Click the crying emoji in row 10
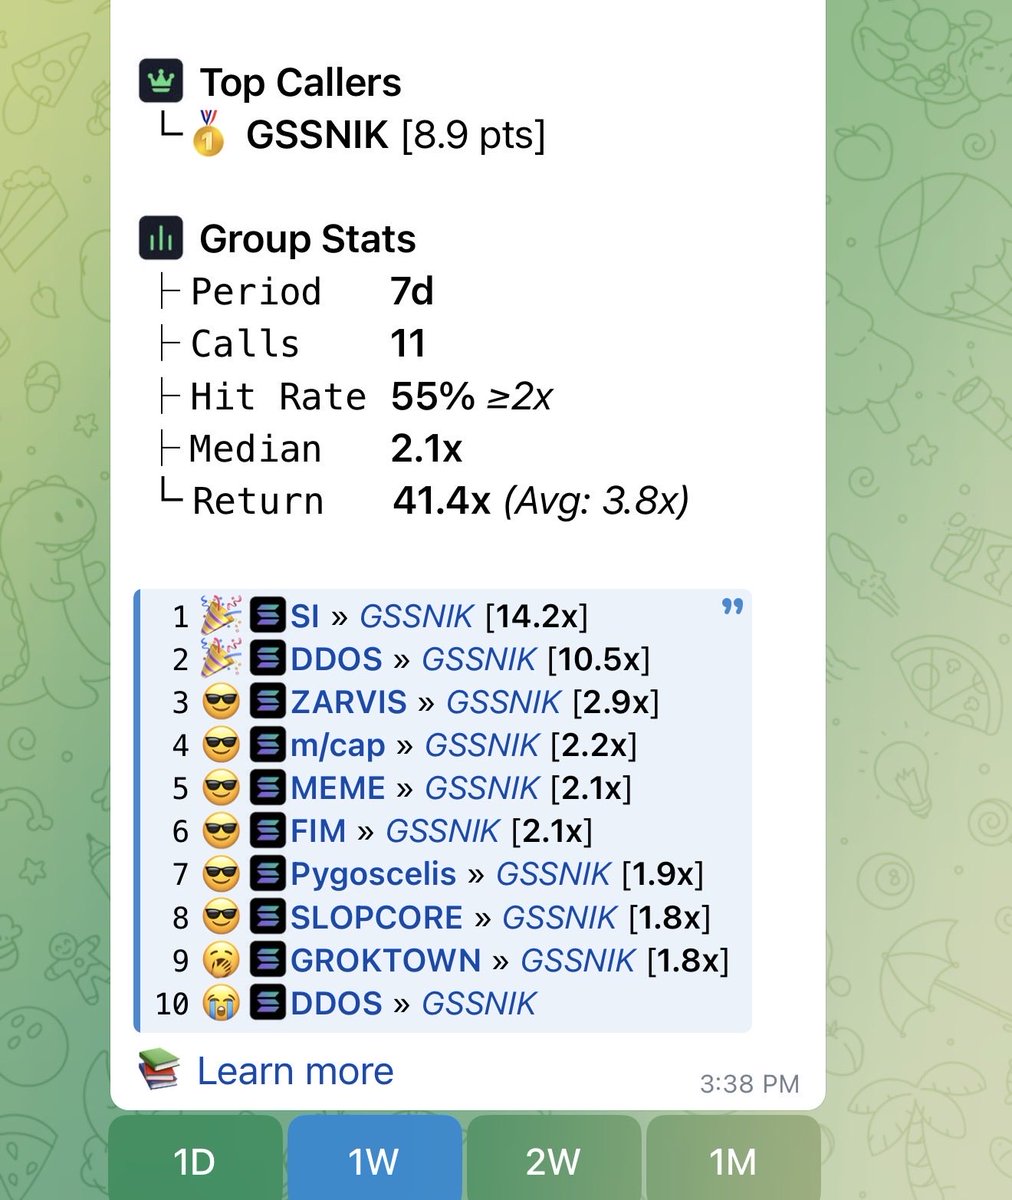Screen dimensions: 1012x1200 coord(221,1003)
